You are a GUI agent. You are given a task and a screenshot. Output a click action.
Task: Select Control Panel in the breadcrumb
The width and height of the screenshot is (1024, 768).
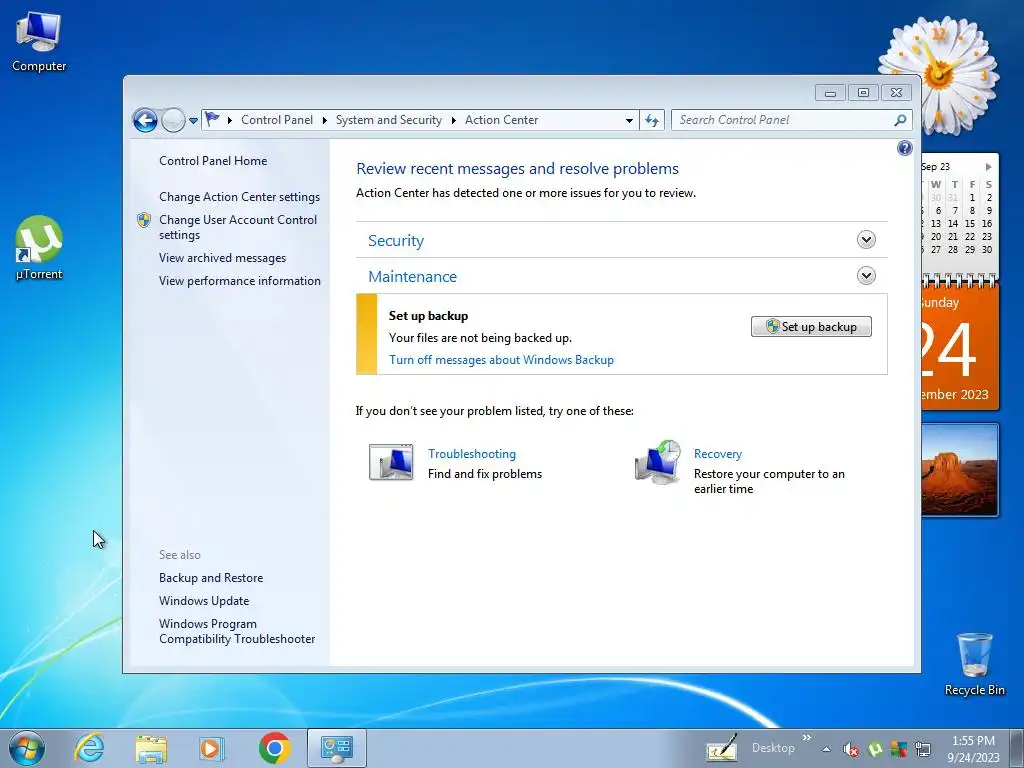(x=276, y=120)
